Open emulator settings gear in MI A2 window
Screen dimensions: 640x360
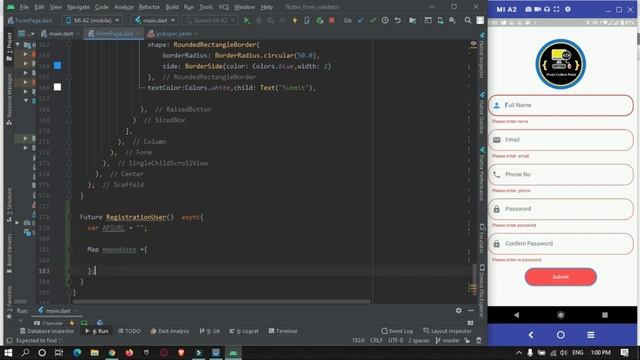[568, 9]
